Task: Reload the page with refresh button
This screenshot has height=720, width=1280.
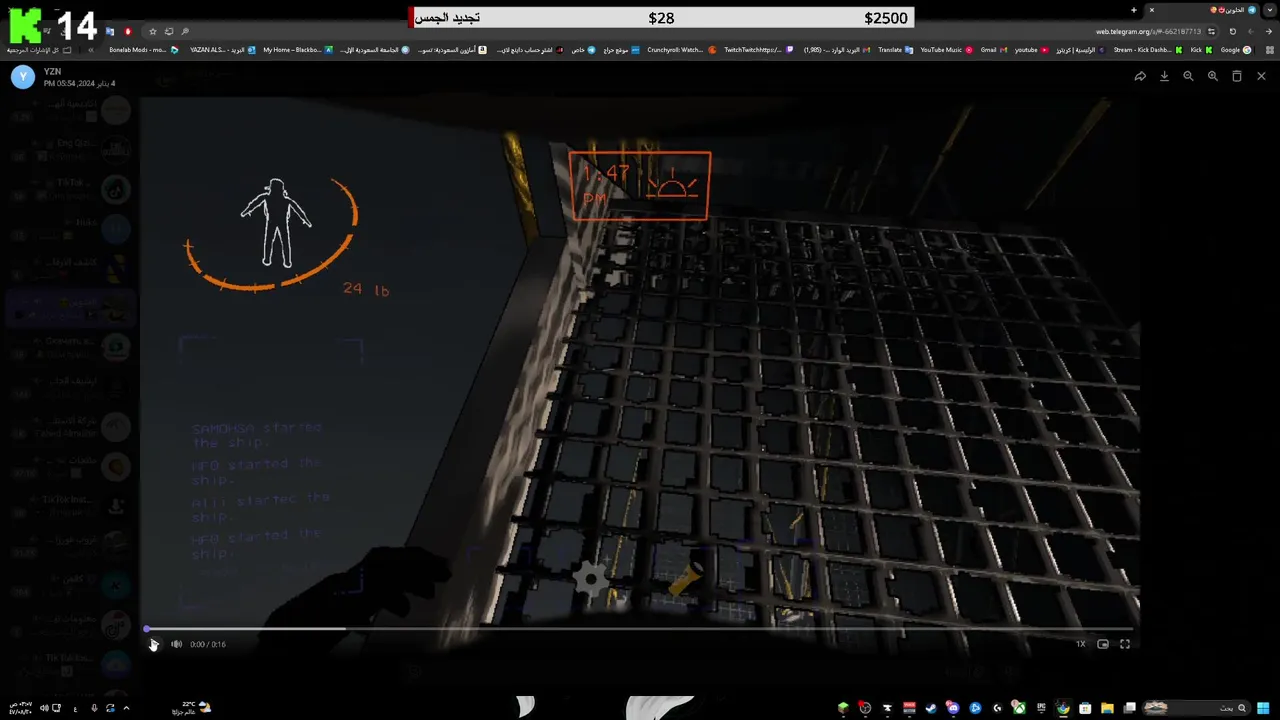Action: pyautogui.click(x=1232, y=31)
